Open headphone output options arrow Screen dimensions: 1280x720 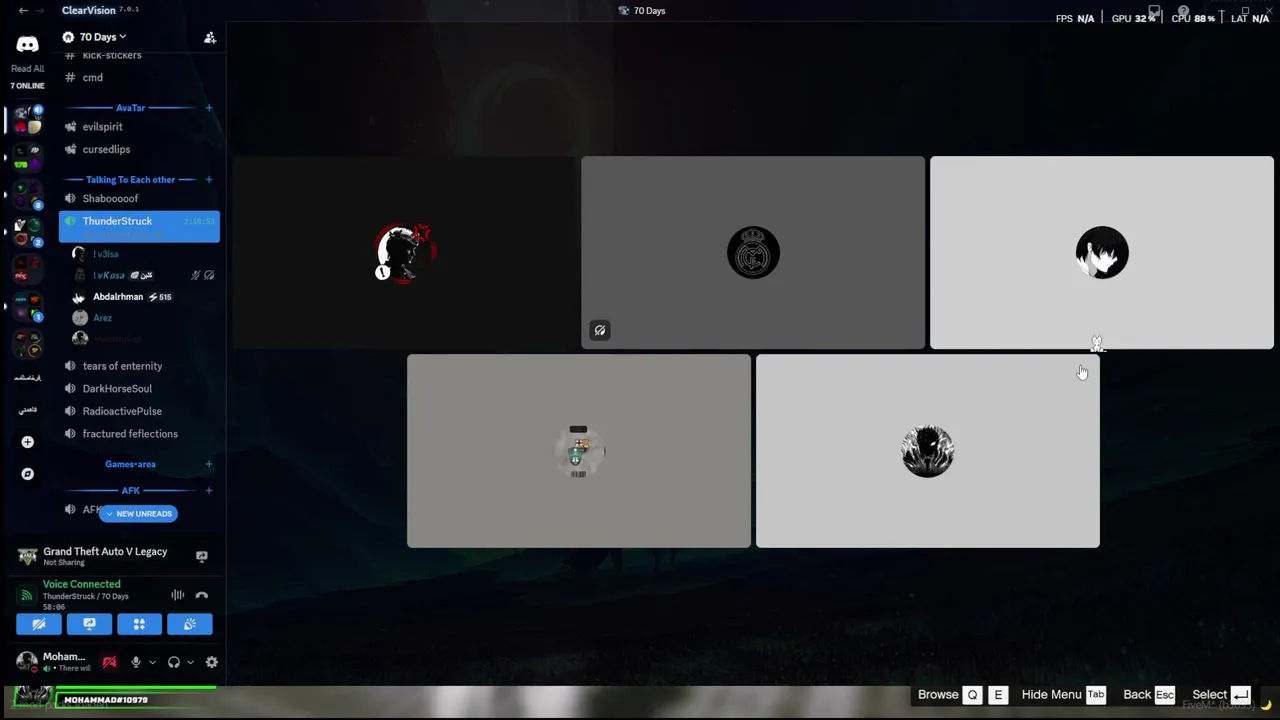click(190, 662)
